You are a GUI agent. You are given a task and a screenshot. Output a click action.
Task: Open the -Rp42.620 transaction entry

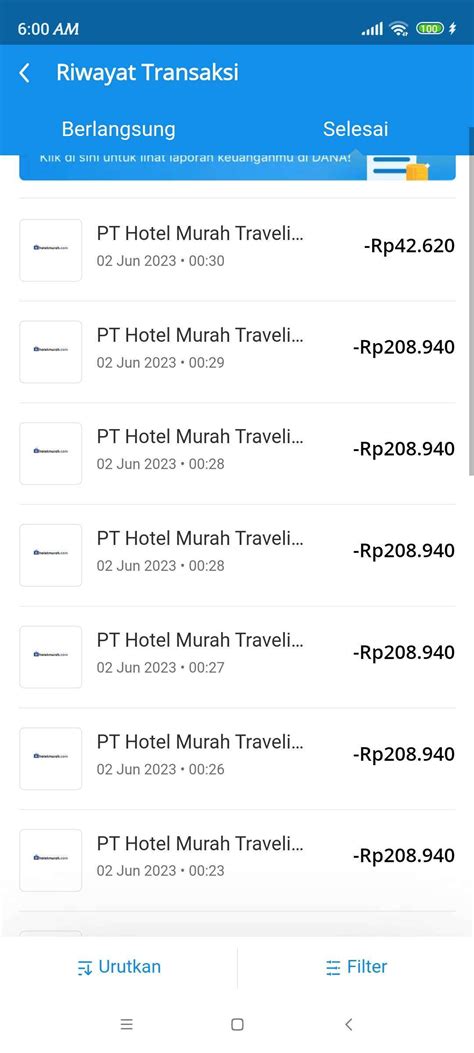point(237,250)
